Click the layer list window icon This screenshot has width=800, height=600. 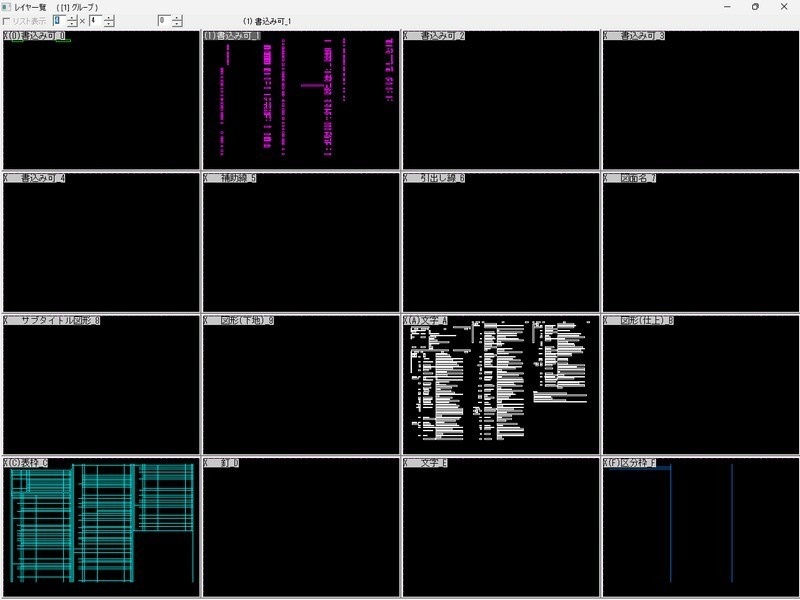coord(6,7)
